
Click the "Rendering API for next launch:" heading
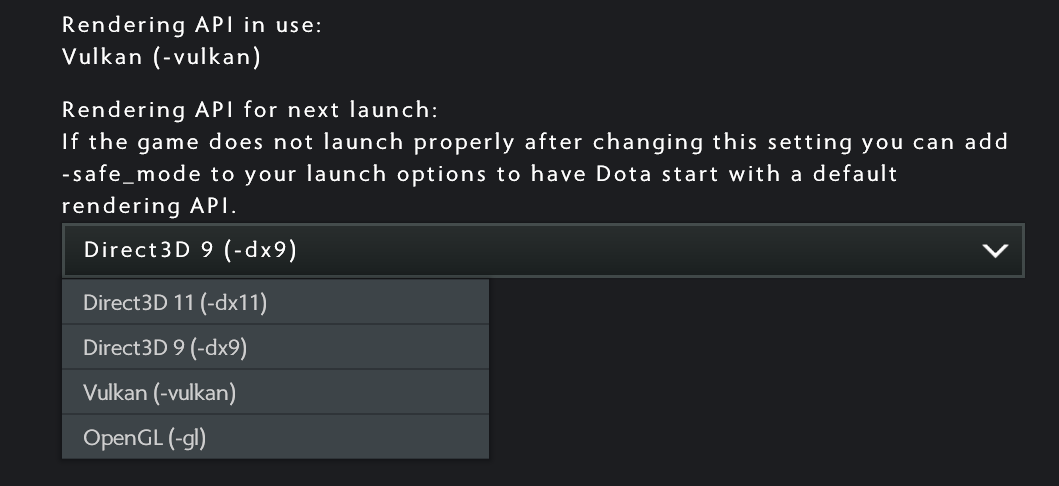point(250,109)
